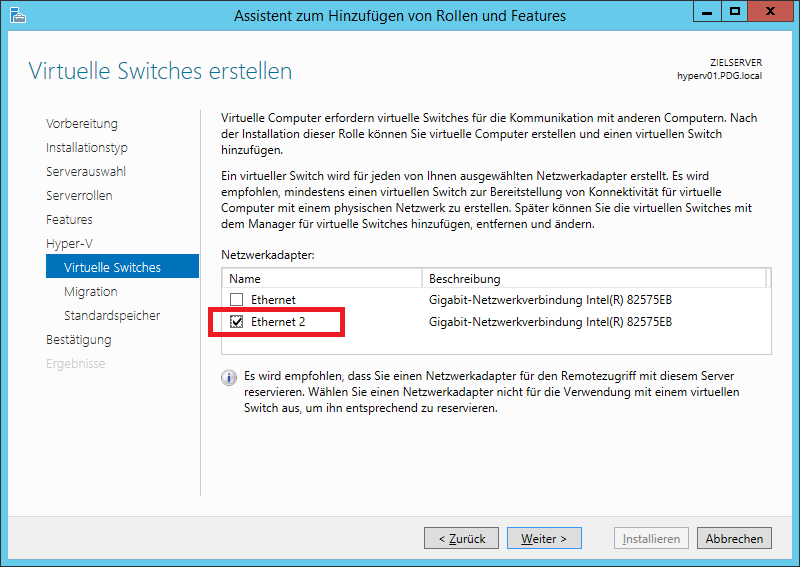The height and width of the screenshot is (567, 800).
Task: Jump to the Serverrollen page
Action: 79,196
